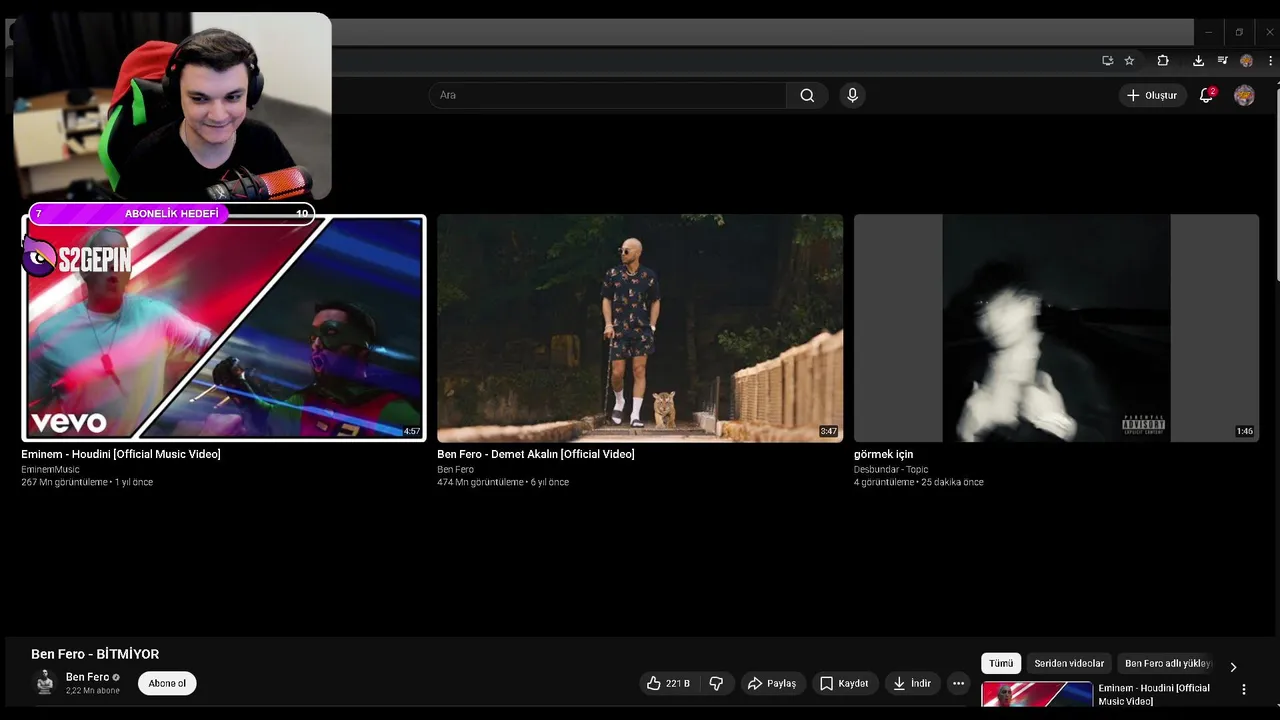Select the Ben Fero adlı yükleyen chip
The image size is (1280, 720).
[x=1167, y=663]
